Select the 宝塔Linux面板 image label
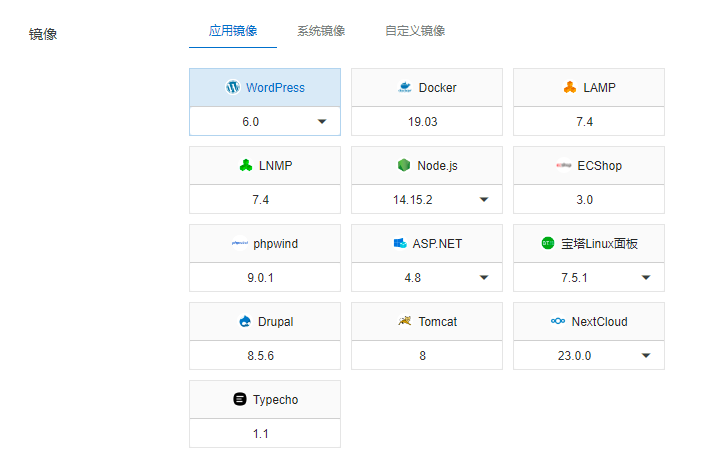The width and height of the screenshot is (727, 449). click(x=599, y=244)
